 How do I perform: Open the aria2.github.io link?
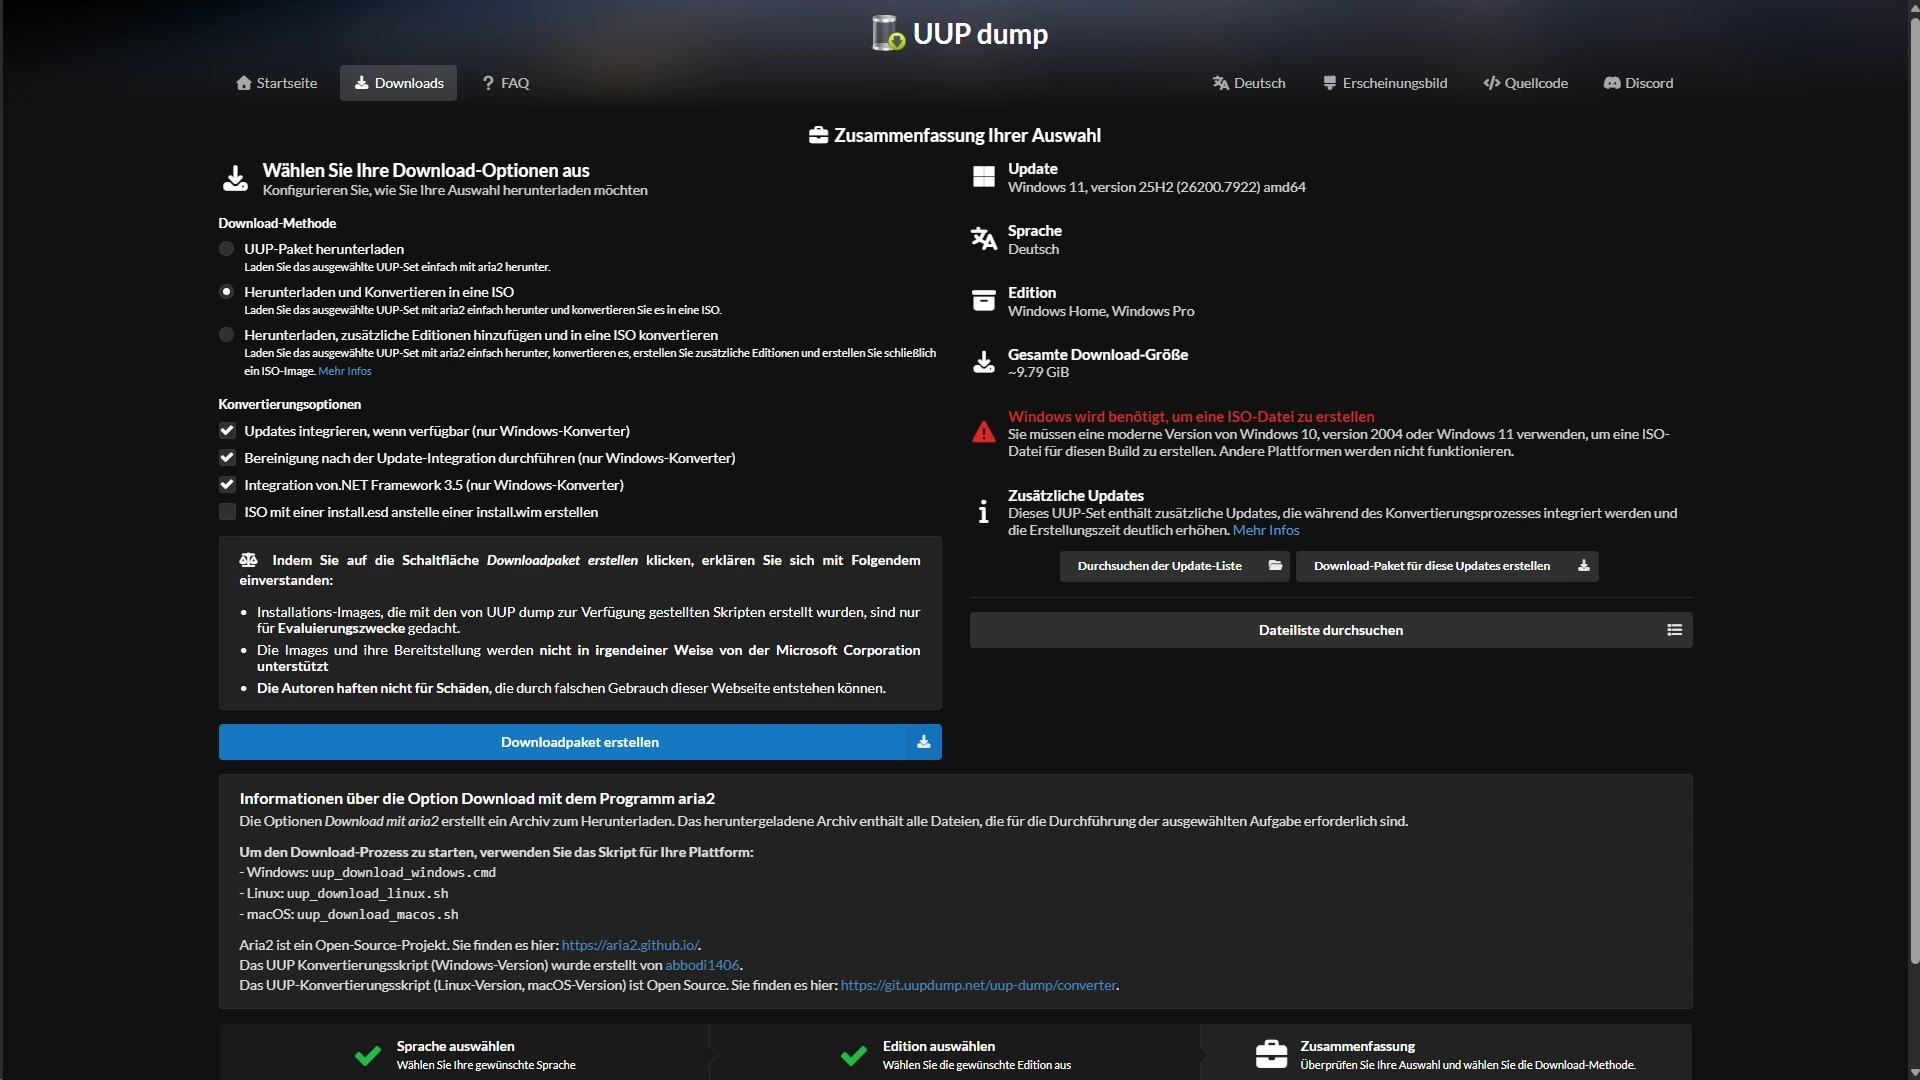click(630, 945)
